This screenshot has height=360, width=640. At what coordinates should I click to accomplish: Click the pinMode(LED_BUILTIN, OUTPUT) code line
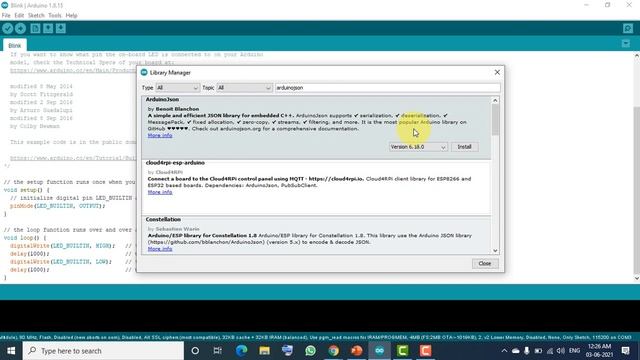(58, 206)
